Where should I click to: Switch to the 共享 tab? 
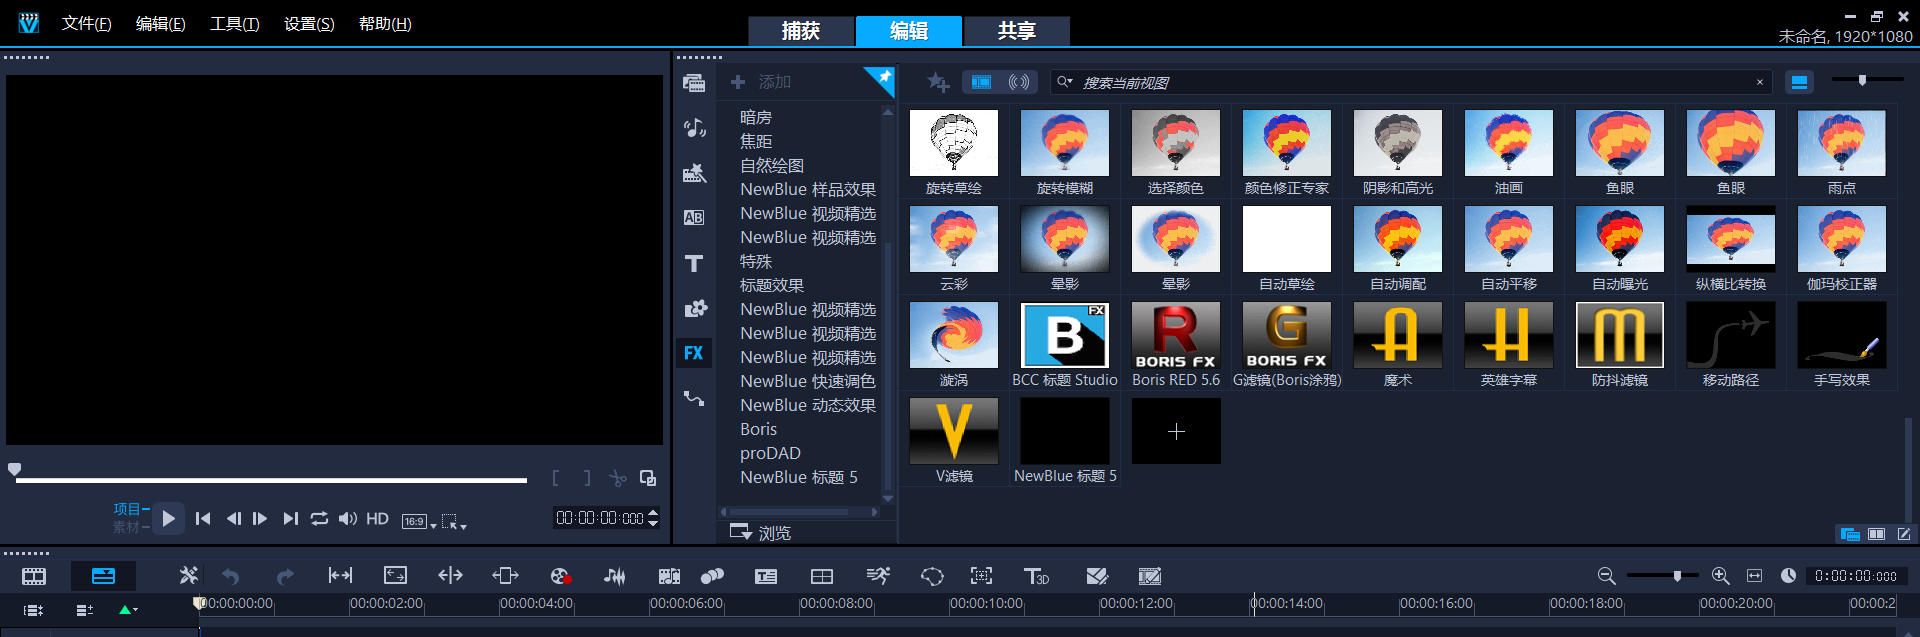coord(1016,31)
